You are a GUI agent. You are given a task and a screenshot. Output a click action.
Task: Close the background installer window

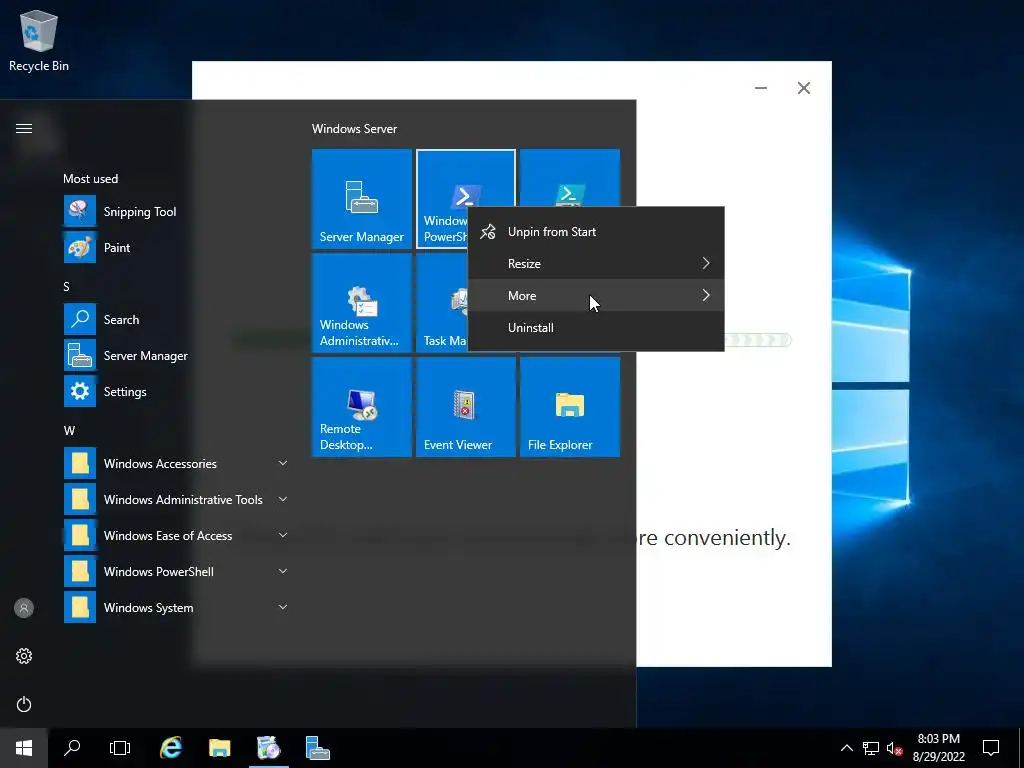coord(804,88)
